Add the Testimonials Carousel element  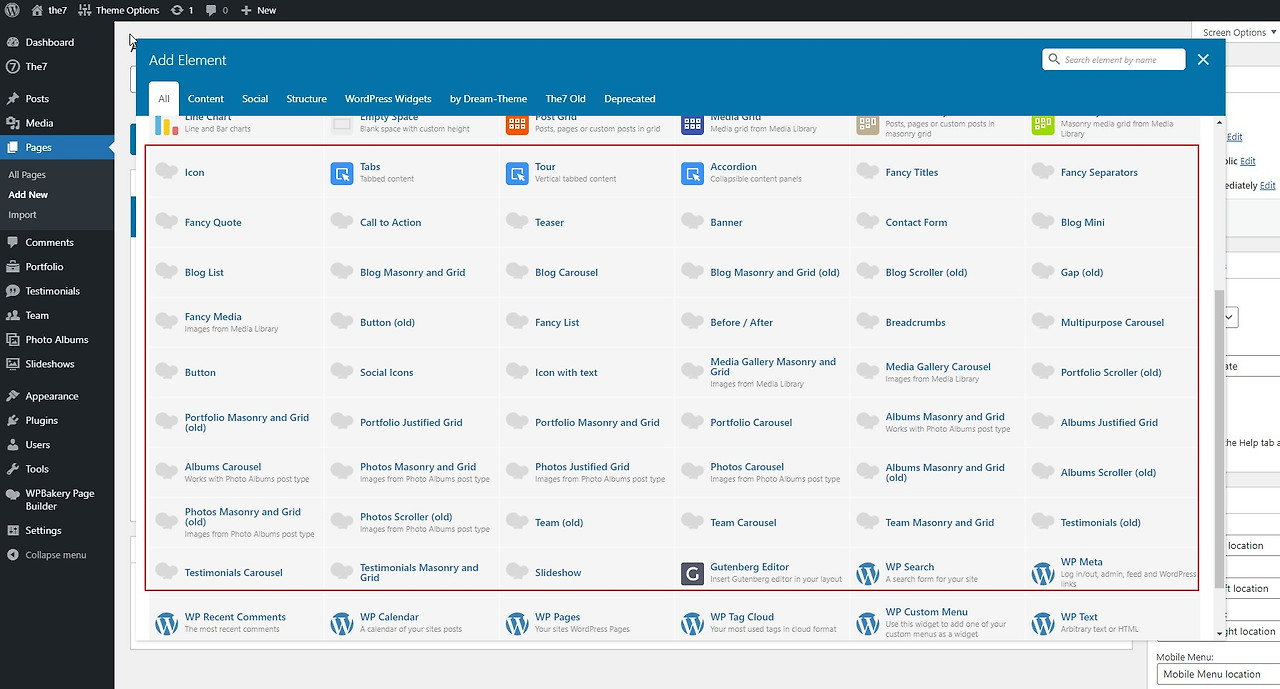click(x=236, y=573)
